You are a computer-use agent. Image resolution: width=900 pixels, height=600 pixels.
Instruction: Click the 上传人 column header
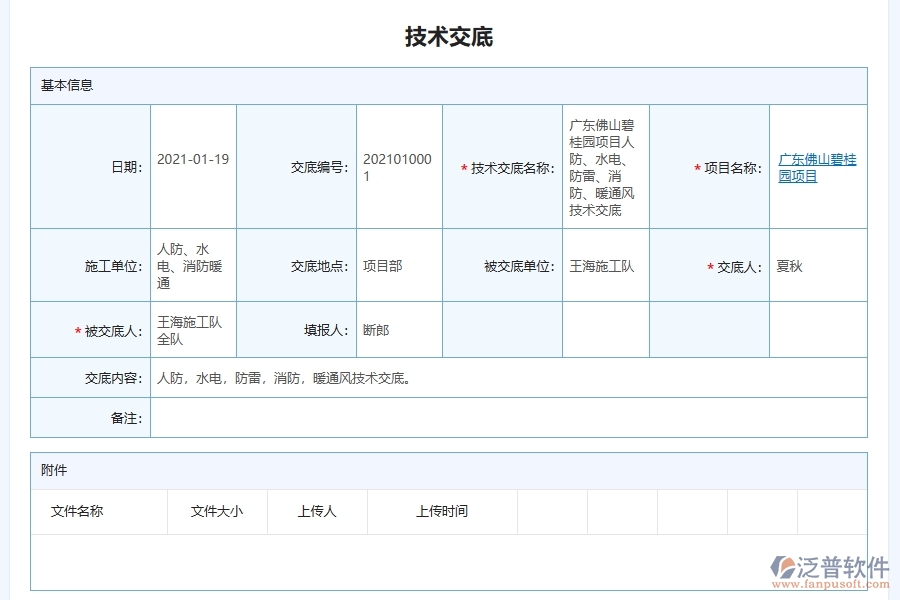click(x=316, y=511)
